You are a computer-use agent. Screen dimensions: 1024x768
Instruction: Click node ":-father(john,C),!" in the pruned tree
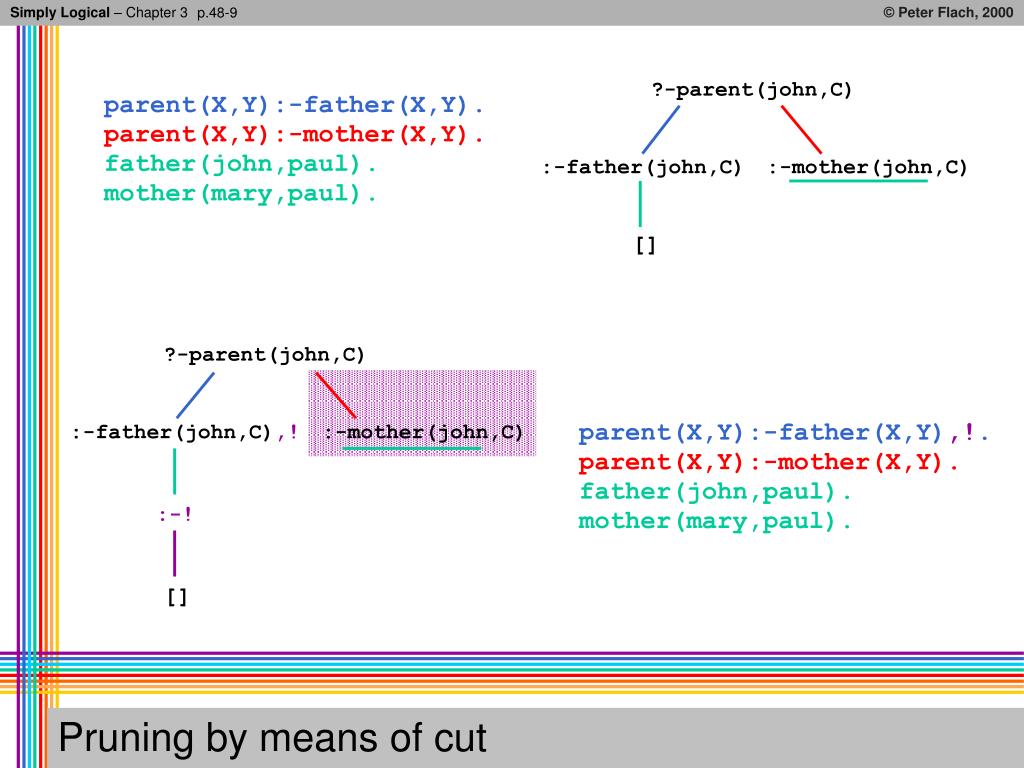coord(185,432)
